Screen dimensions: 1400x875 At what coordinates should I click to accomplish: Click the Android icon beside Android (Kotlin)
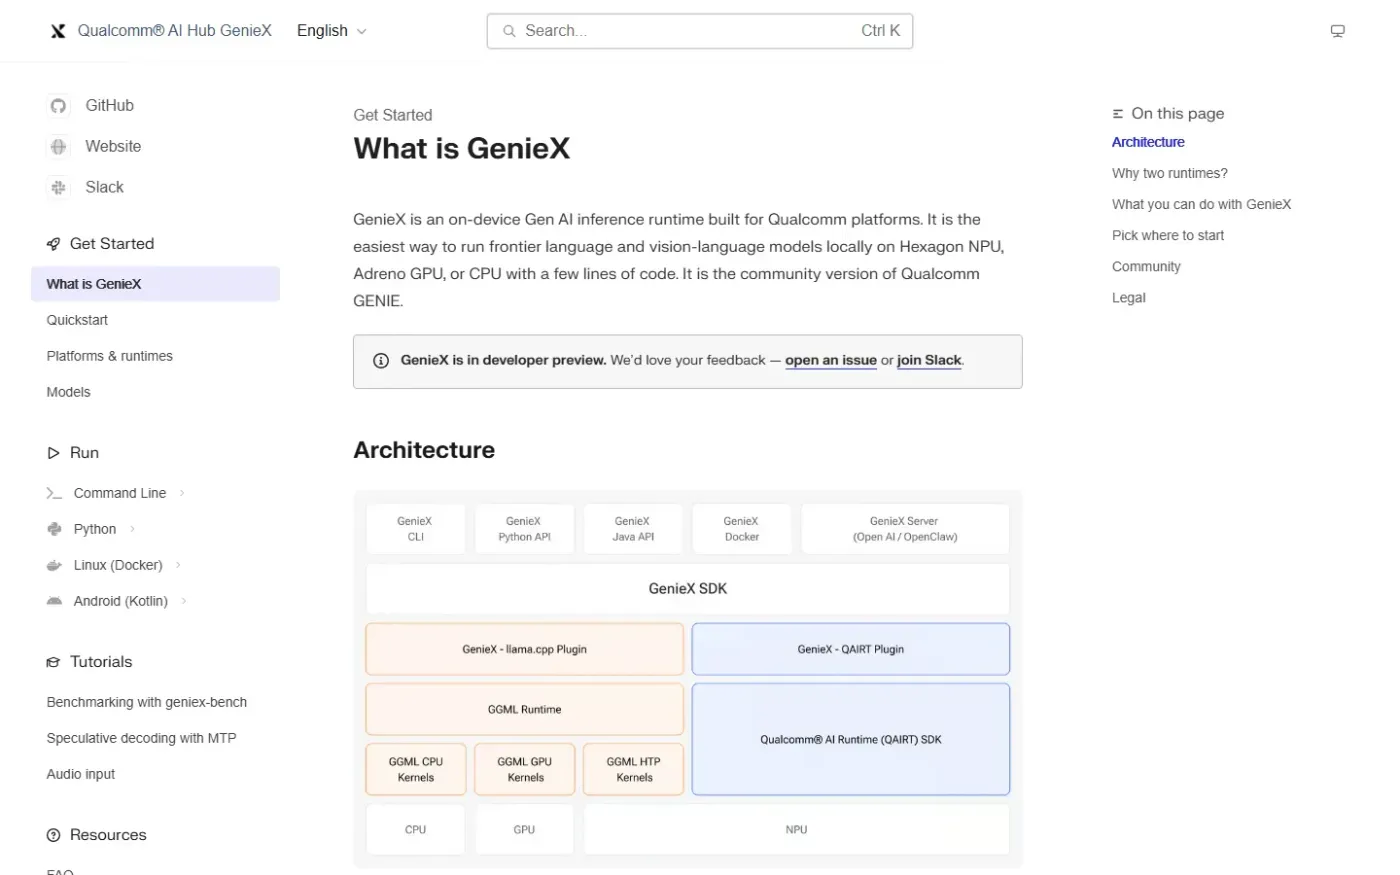tap(55, 601)
